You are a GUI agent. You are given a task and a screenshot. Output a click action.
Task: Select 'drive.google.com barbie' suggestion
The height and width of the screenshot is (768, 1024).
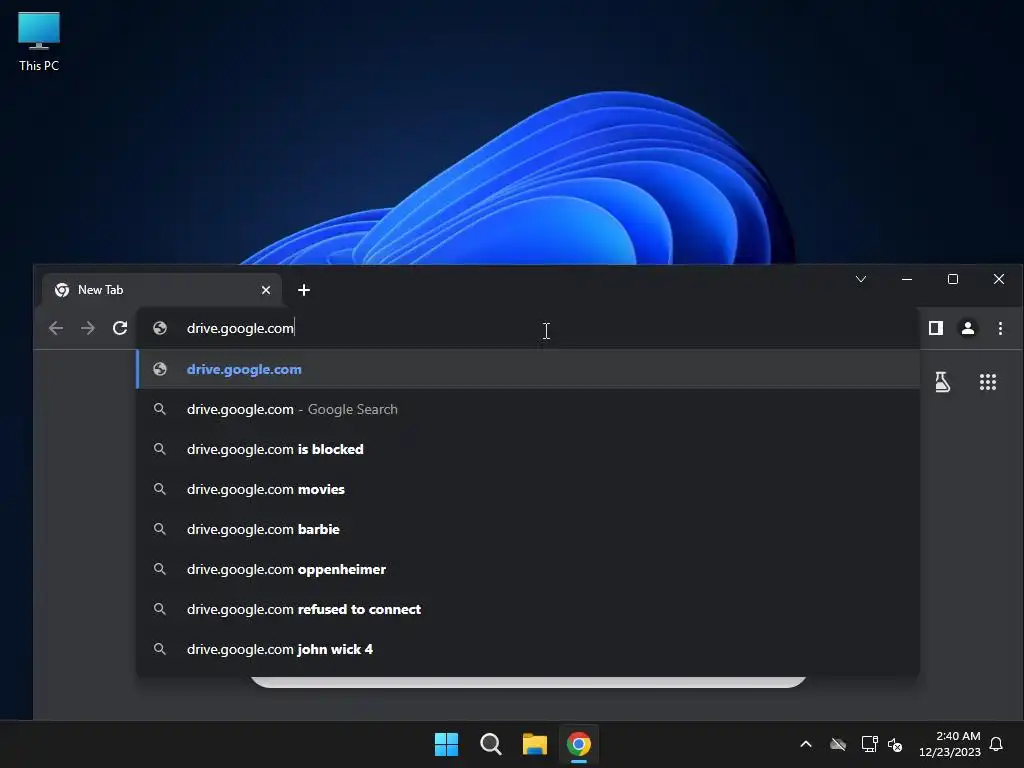click(x=528, y=529)
